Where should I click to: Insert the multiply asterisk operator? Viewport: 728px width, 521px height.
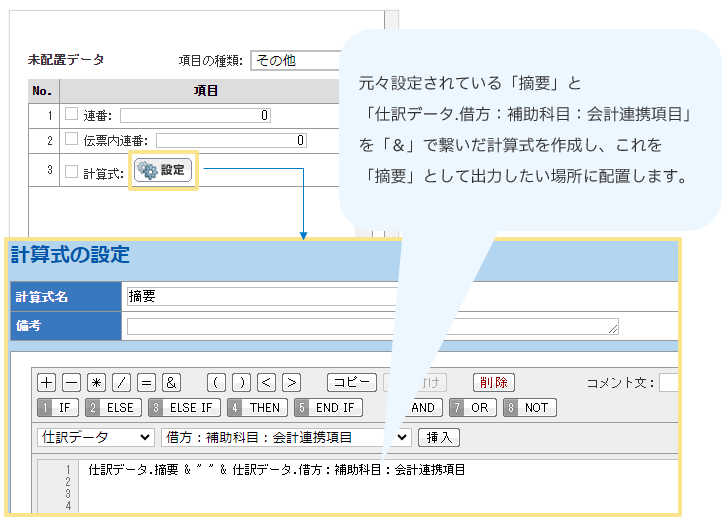tap(96, 382)
